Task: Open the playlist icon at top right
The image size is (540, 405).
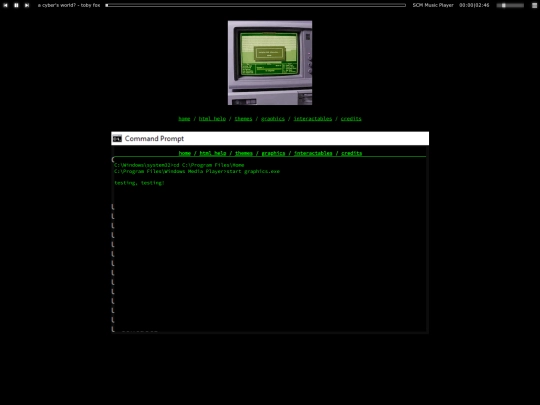Action: coord(534,5)
